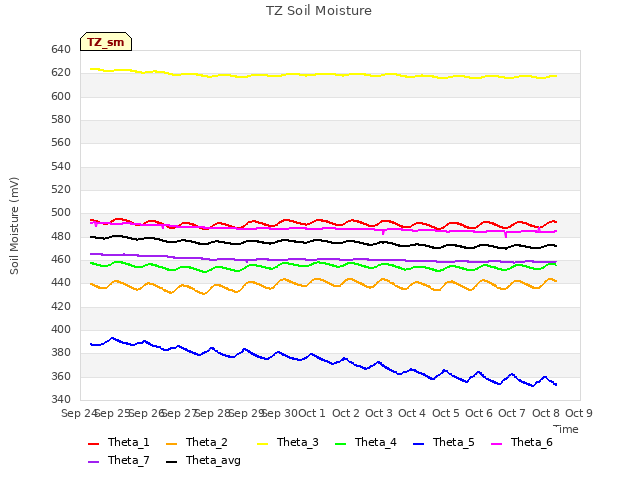Click the 340 y-axis tick value

click(x=61, y=399)
